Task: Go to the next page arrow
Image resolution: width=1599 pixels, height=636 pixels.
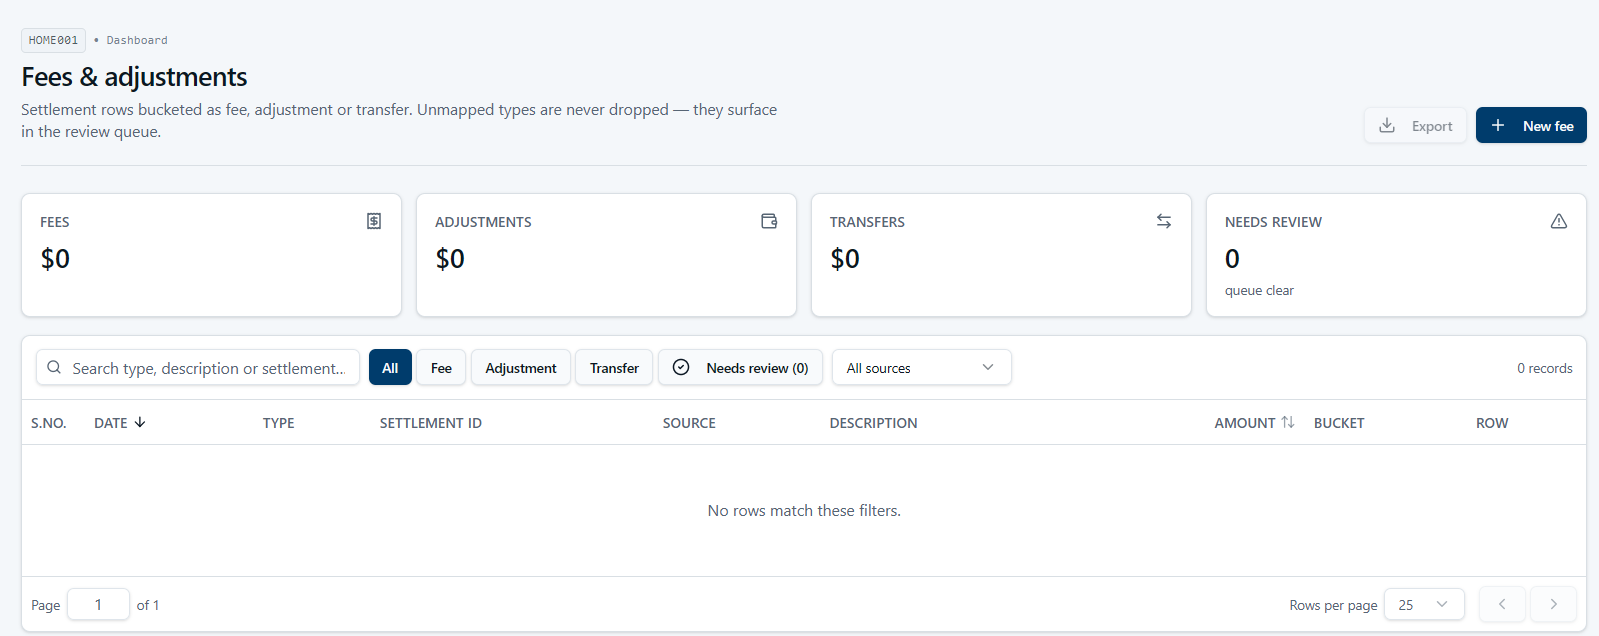Action: [x=1553, y=604]
